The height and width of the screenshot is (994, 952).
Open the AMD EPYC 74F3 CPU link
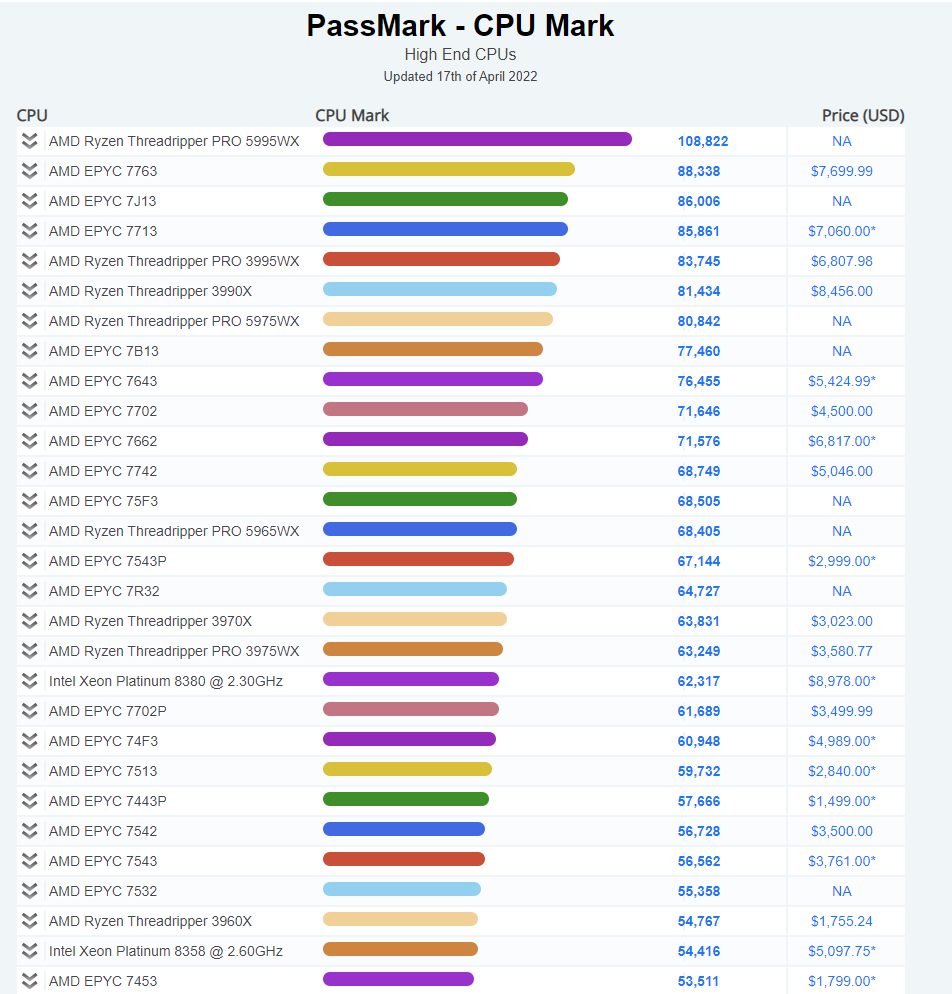103,741
